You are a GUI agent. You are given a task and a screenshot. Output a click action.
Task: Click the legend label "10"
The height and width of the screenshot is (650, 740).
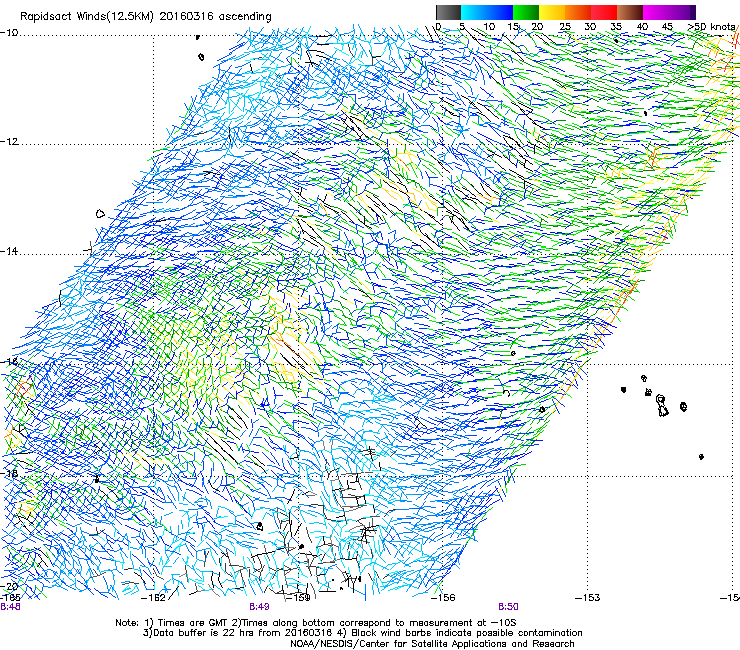[x=489, y=27]
